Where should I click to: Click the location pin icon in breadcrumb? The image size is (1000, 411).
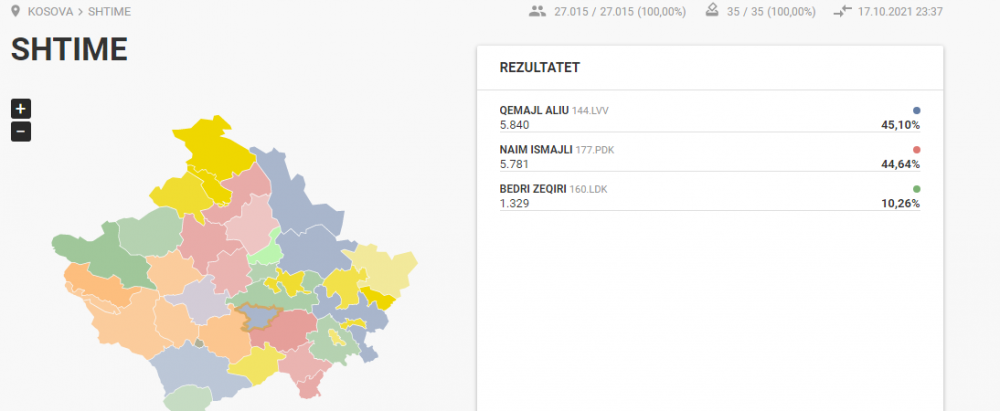coord(16,11)
